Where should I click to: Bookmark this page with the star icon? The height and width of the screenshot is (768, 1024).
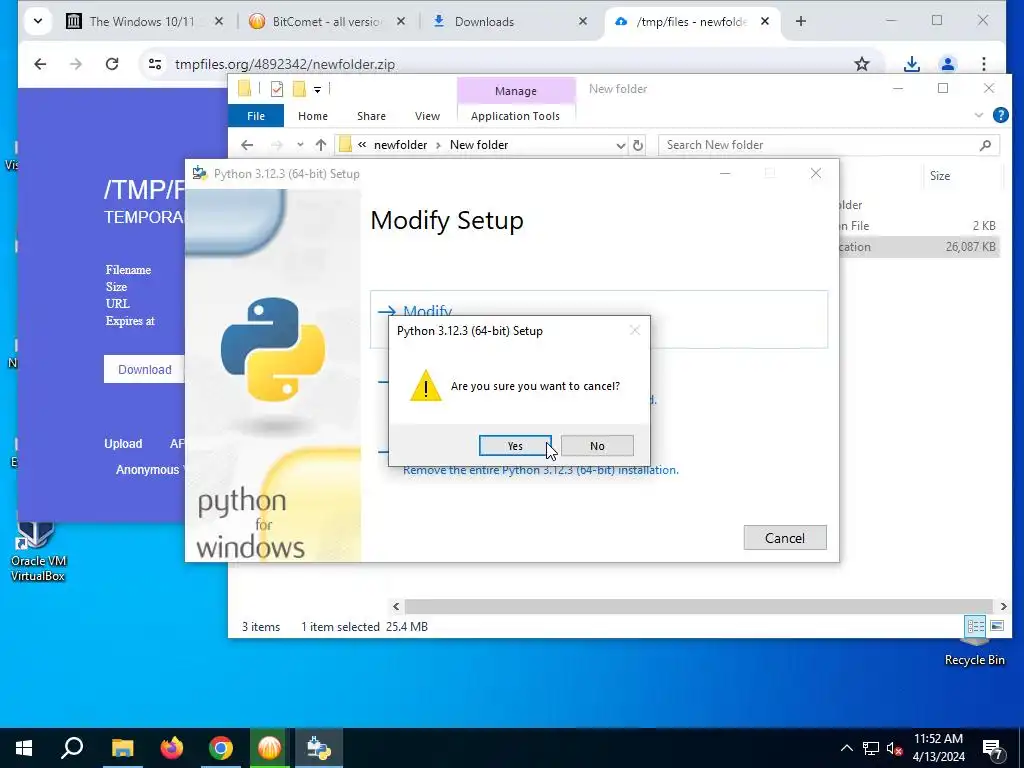[x=862, y=64]
